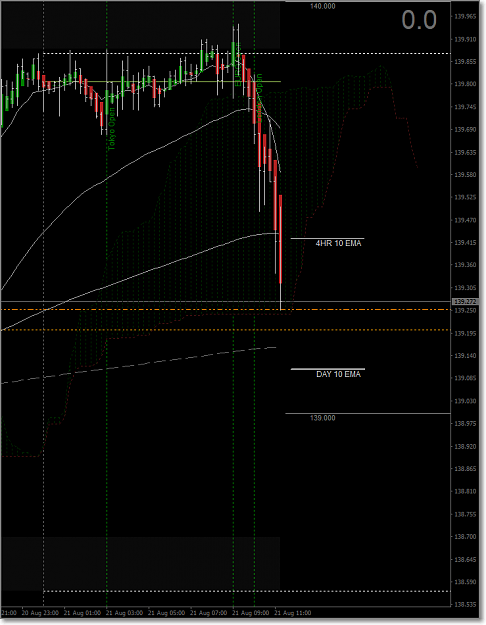
Task: Click the 21 Aug 11:00 time label
Action: coord(292,613)
